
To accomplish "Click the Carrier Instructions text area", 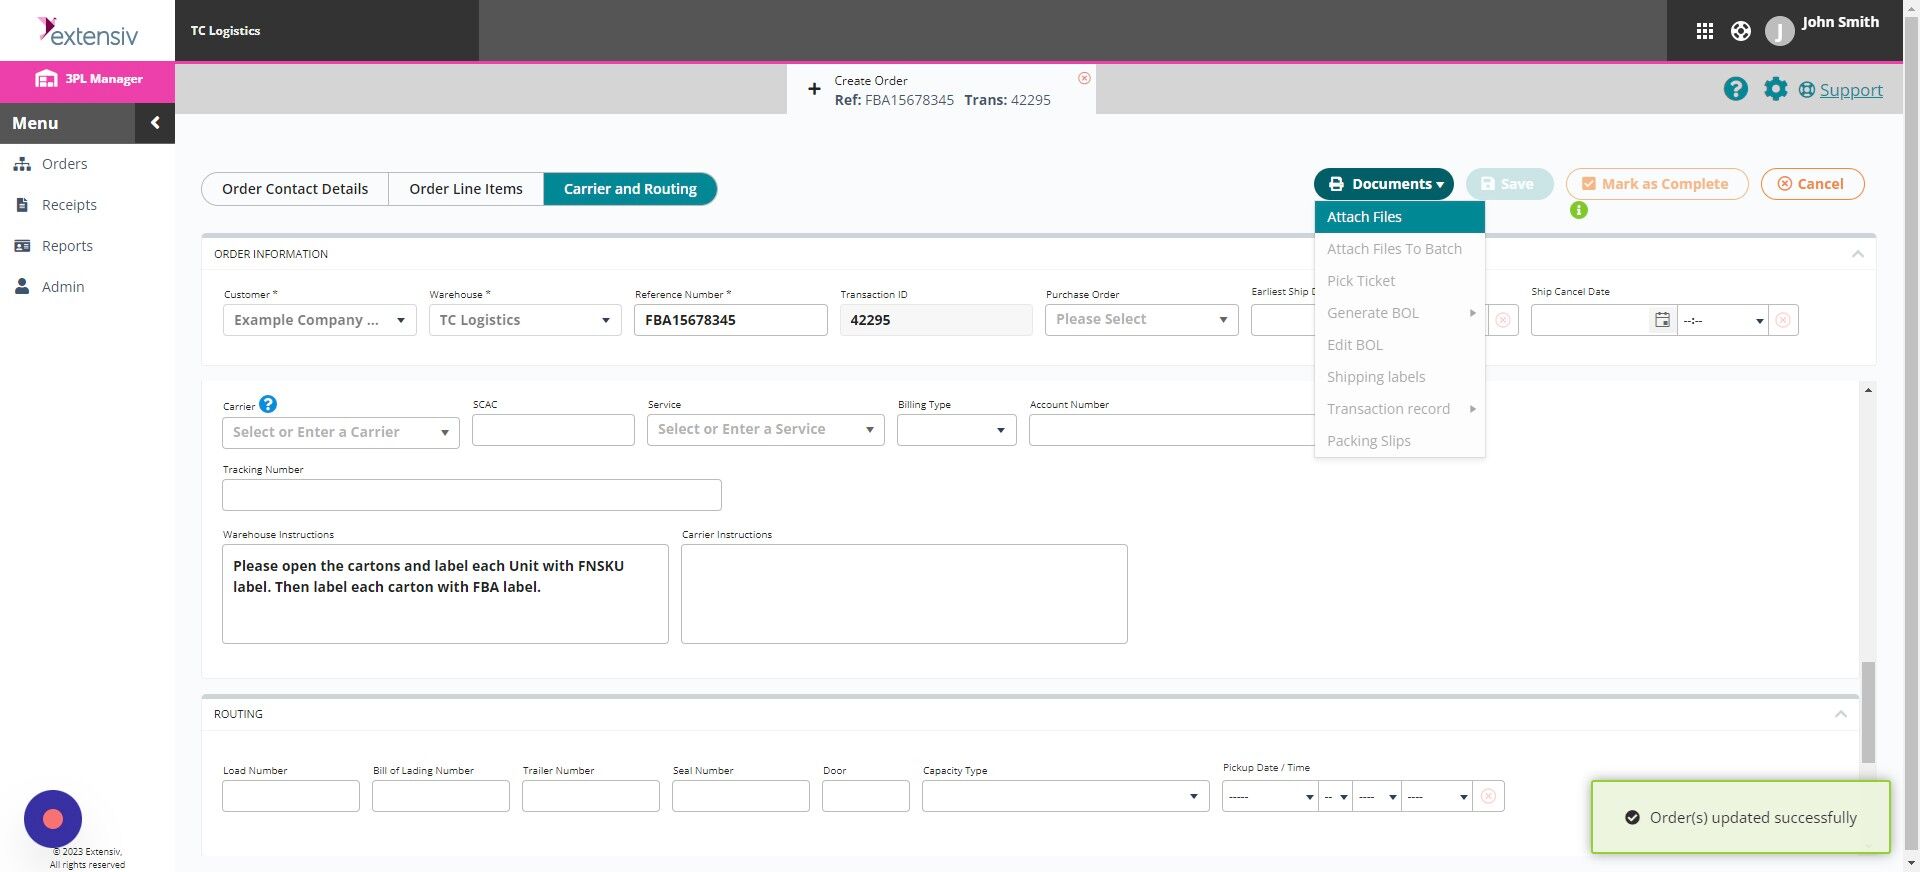I will coord(904,594).
